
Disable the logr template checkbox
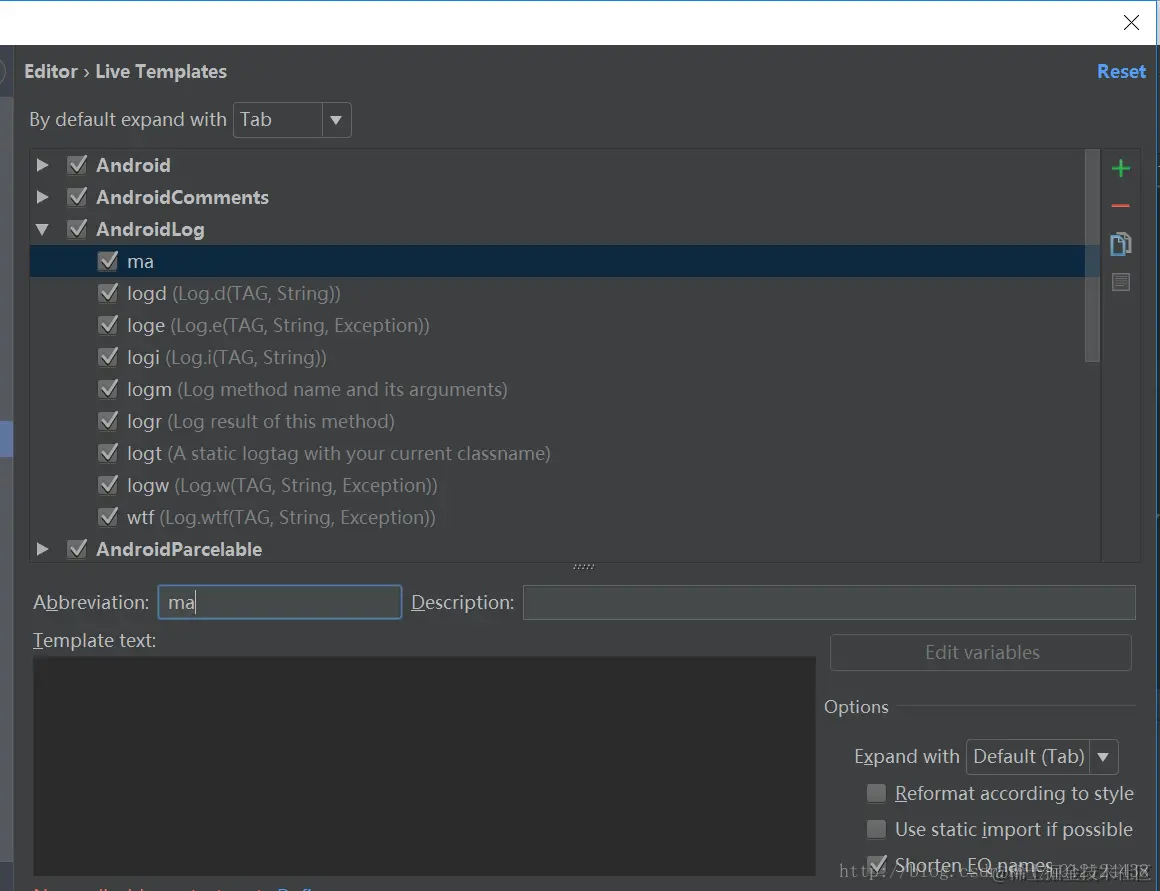[x=108, y=421]
